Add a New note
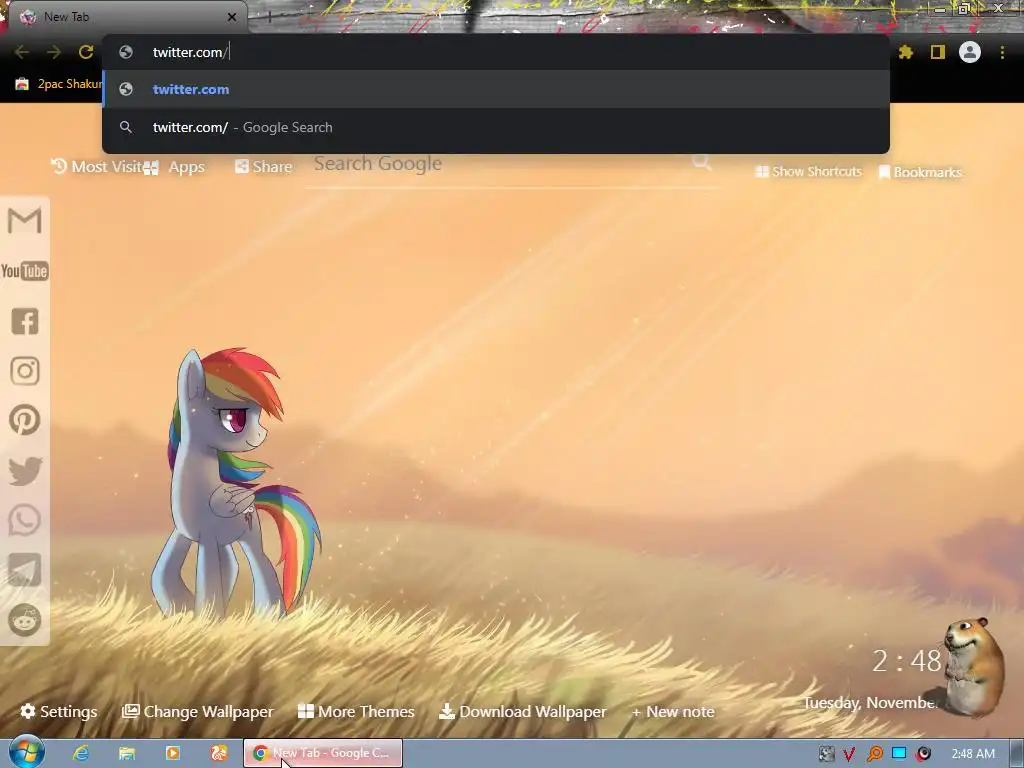This screenshot has height=768, width=1024. 673,712
